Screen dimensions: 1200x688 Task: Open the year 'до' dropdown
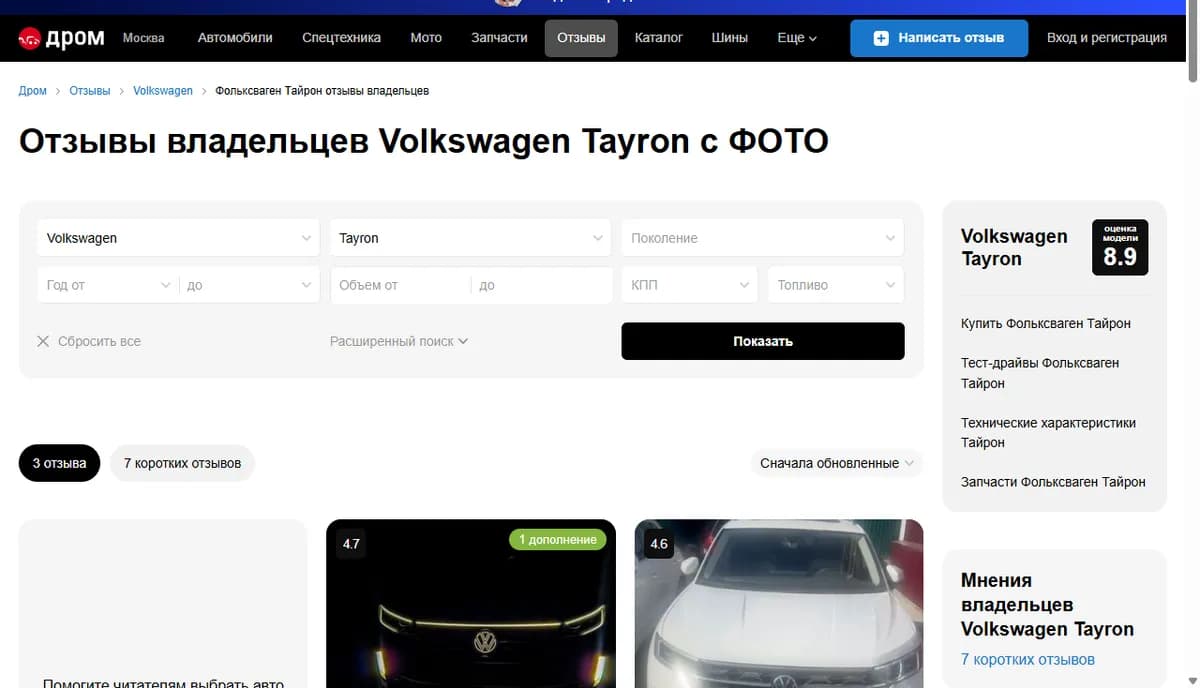click(249, 285)
